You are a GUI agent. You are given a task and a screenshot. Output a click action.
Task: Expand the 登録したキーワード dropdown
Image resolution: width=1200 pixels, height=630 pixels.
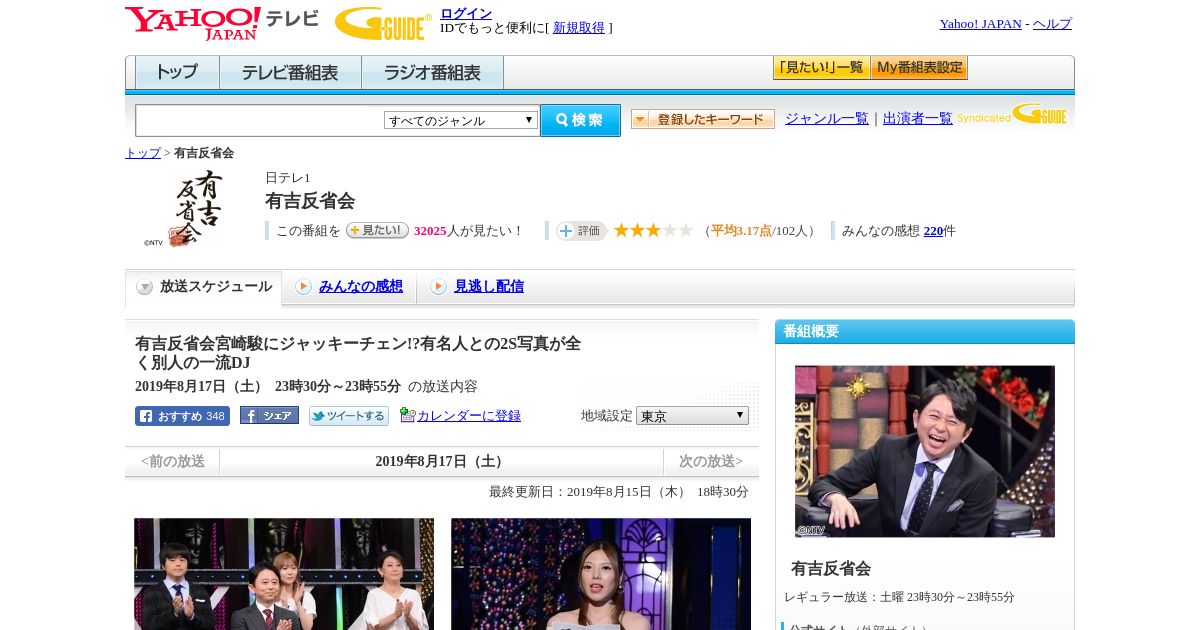703,119
